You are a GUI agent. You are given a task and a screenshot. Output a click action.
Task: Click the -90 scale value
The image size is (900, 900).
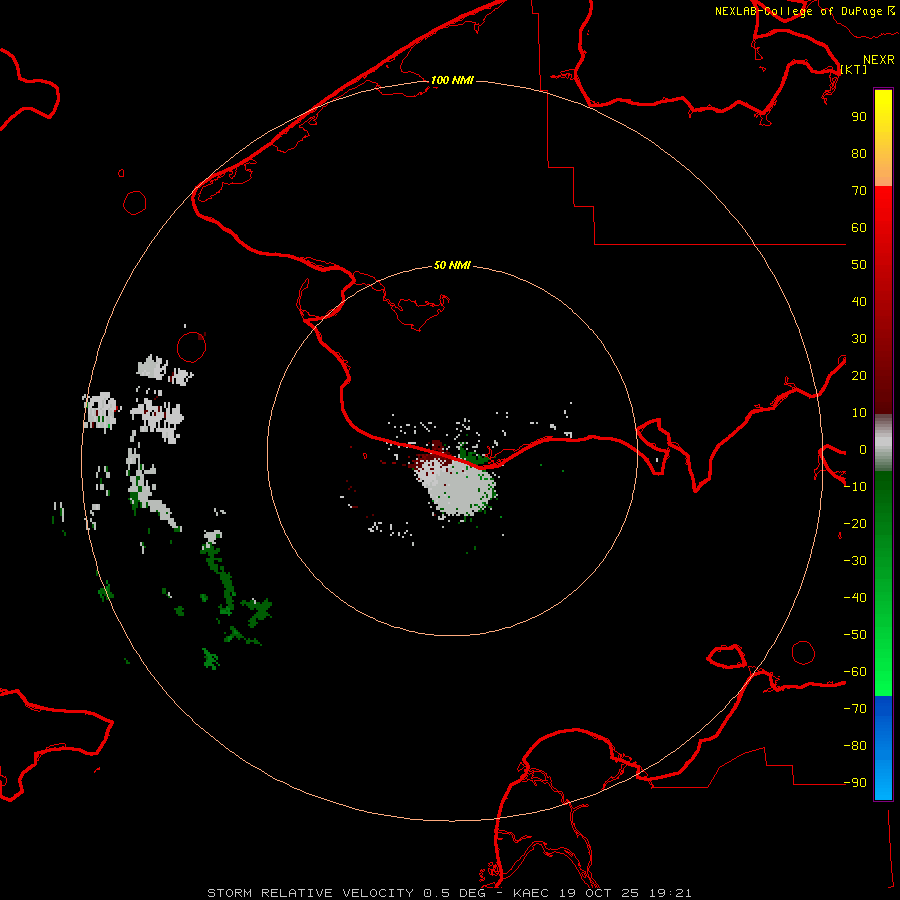point(855,782)
